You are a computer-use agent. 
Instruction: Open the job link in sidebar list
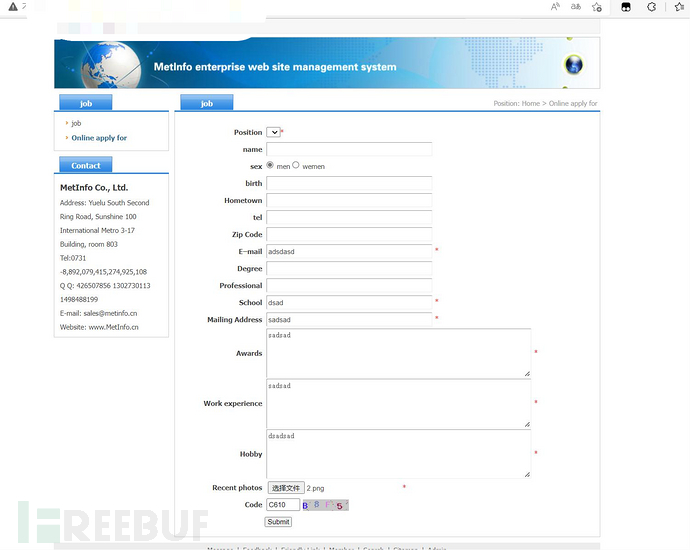coord(76,123)
